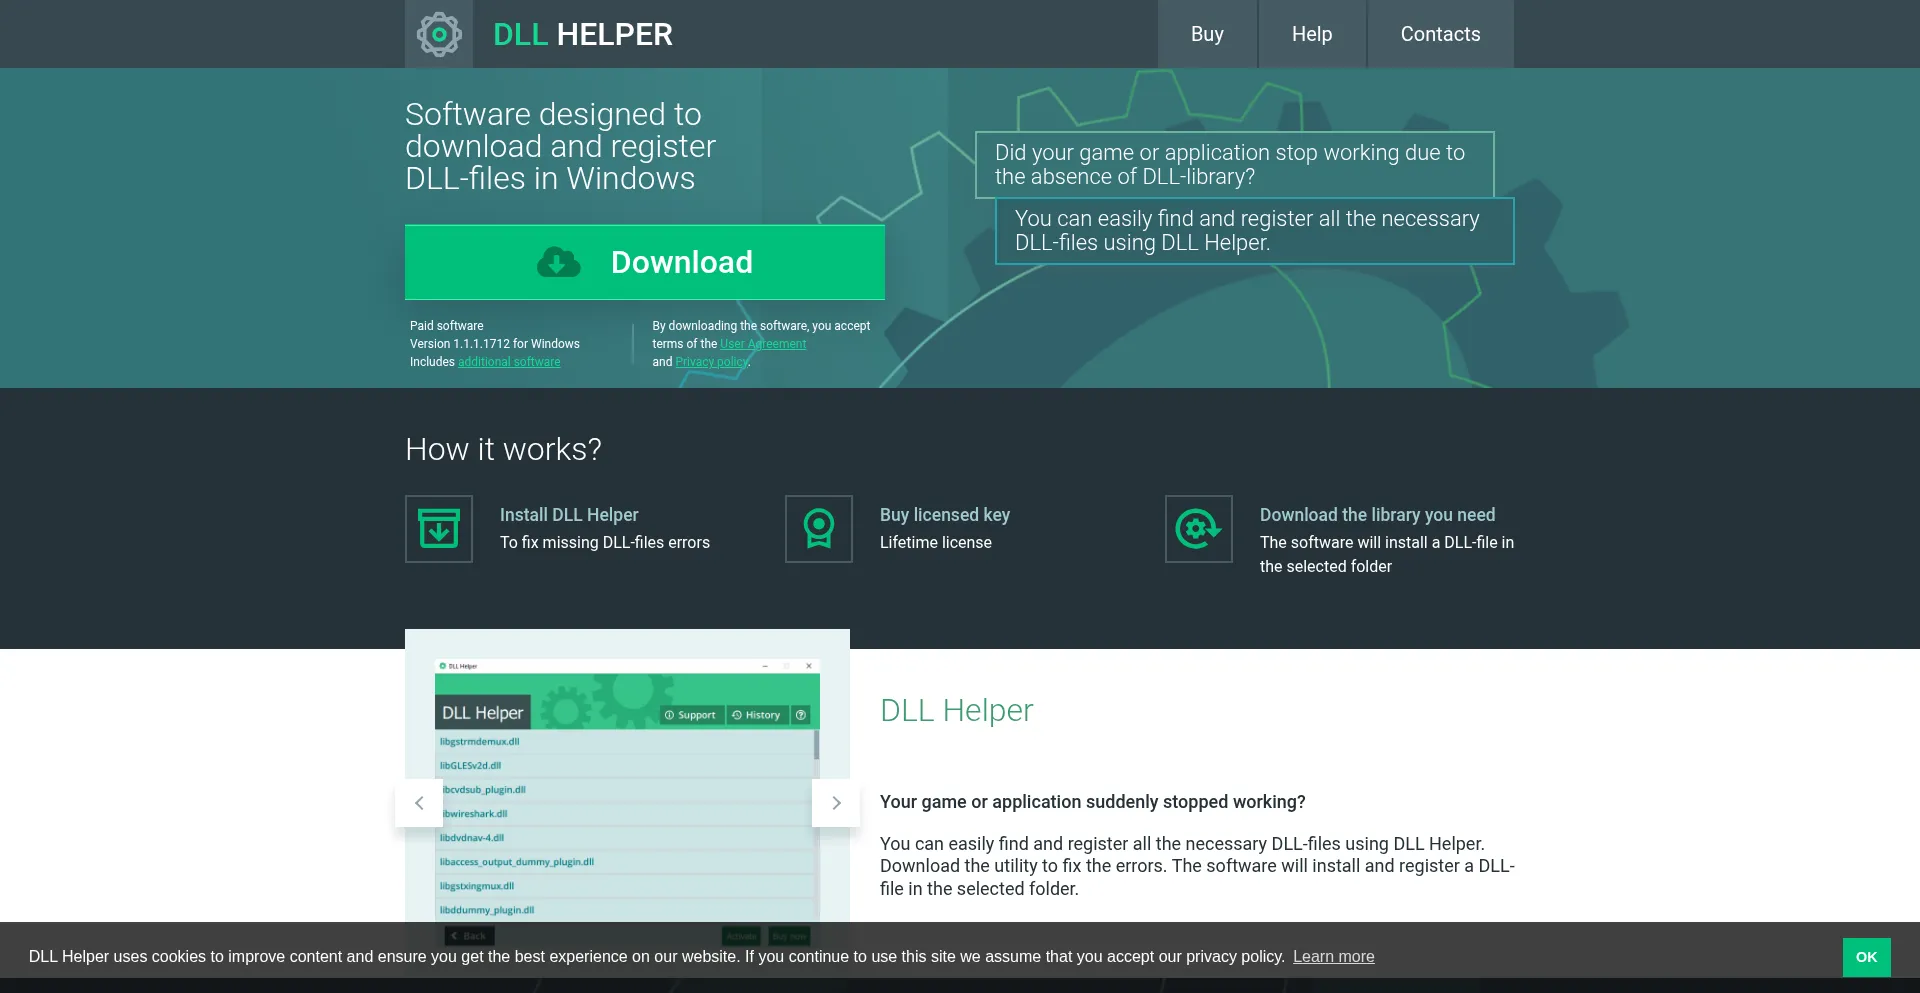
Task: Click the Install DLL Helper heading
Action: [x=569, y=515]
